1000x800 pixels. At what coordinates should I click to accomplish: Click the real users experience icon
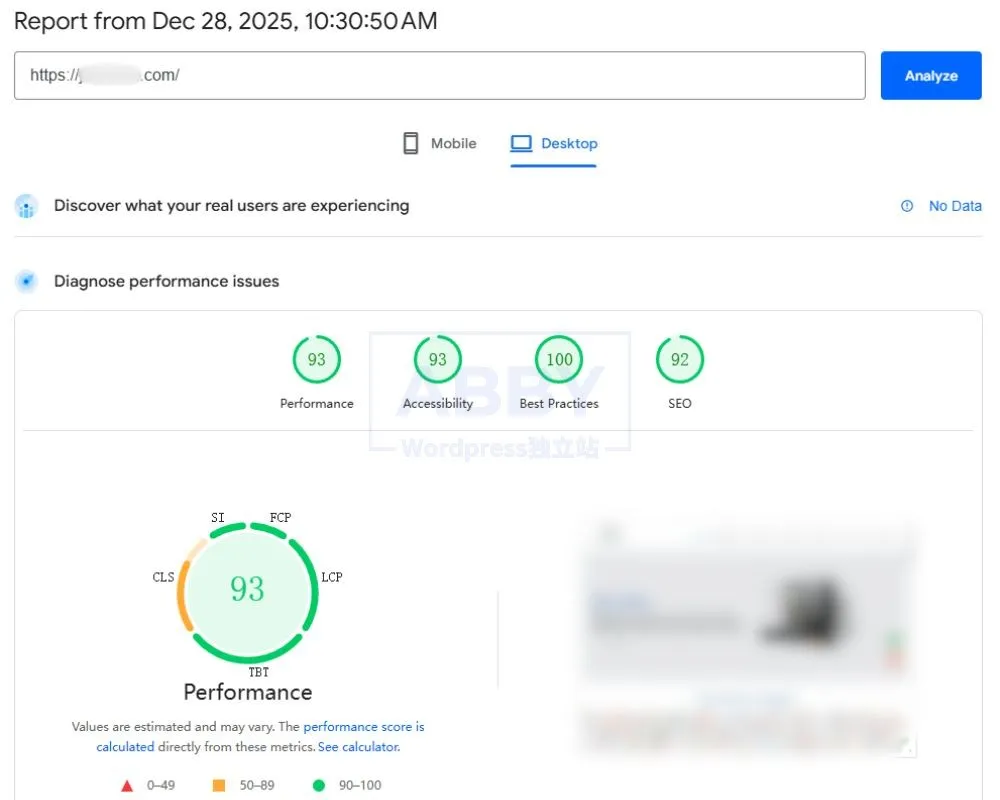[x=27, y=206]
